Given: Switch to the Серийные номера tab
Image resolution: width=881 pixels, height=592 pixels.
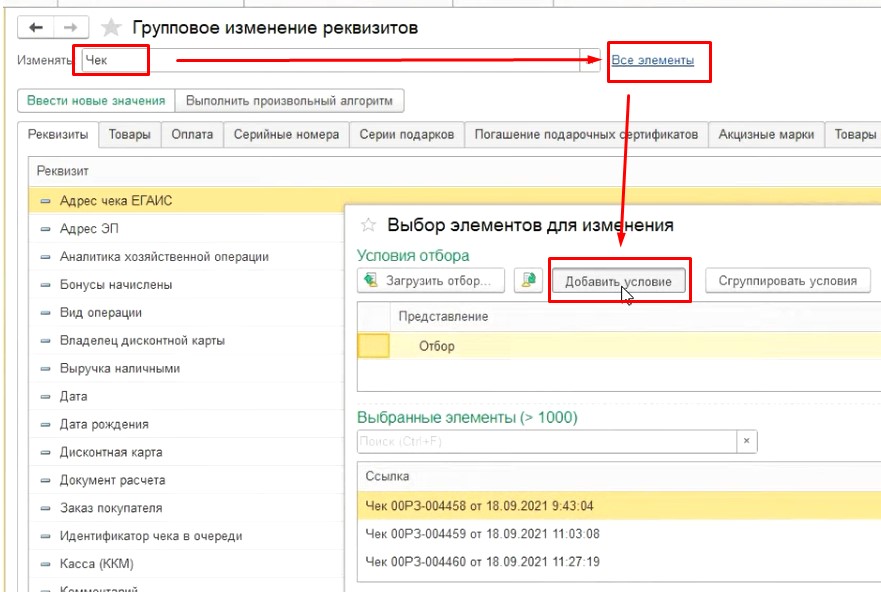Looking at the screenshot, I should click(x=287, y=135).
